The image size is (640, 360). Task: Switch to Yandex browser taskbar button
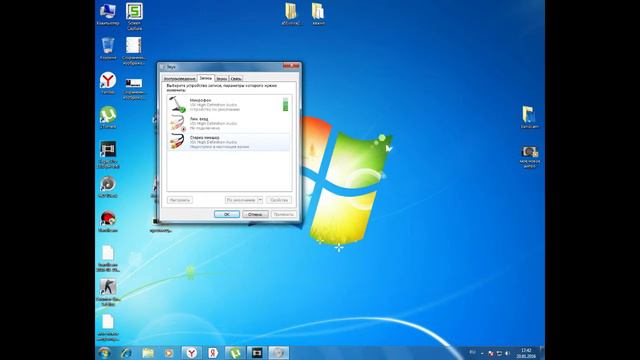click(x=191, y=353)
